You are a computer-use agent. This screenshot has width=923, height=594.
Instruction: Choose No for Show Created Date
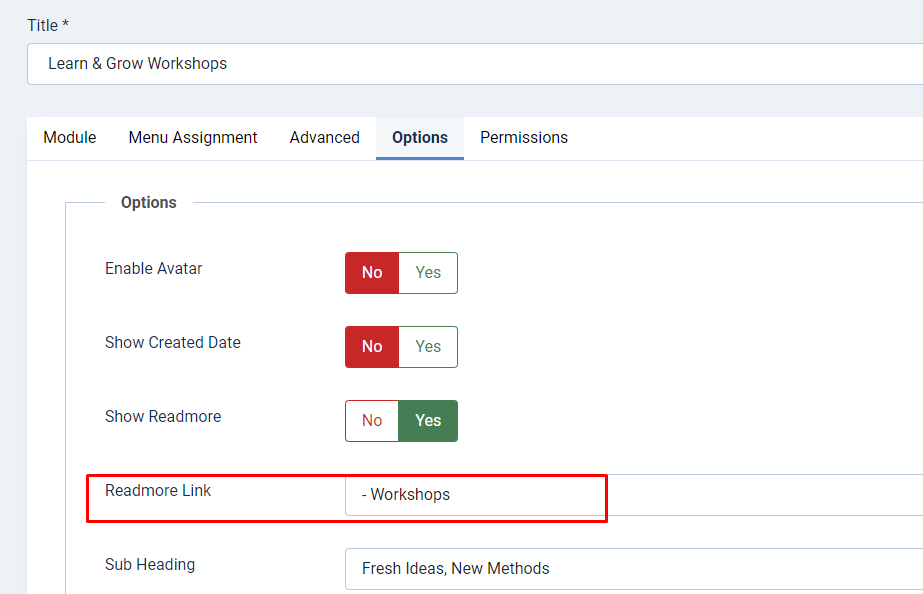click(x=372, y=347)
